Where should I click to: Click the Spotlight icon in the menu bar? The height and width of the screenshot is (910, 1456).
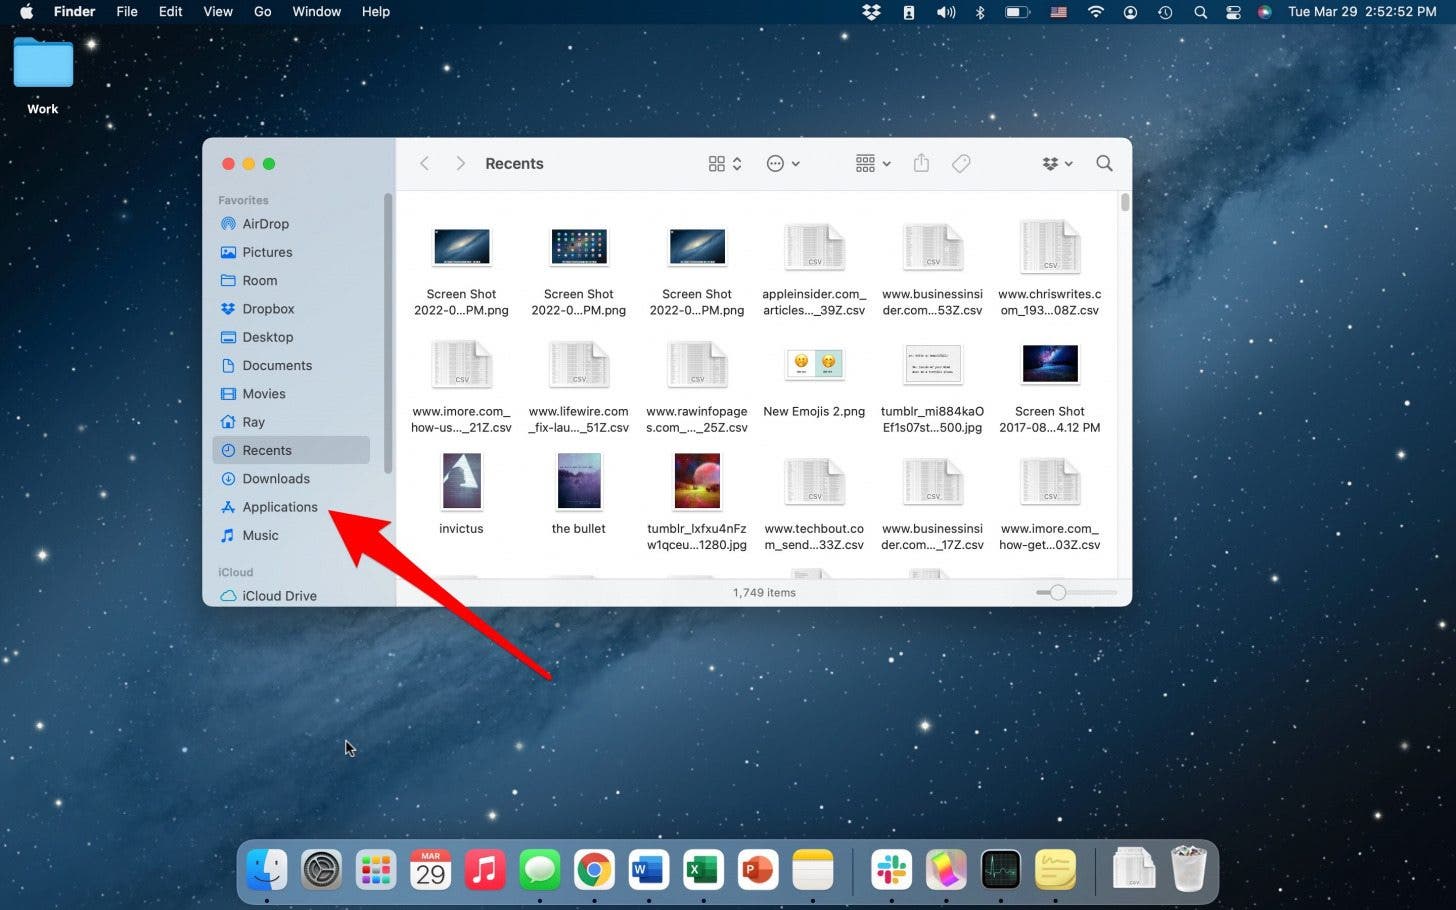click(1200, 12)
